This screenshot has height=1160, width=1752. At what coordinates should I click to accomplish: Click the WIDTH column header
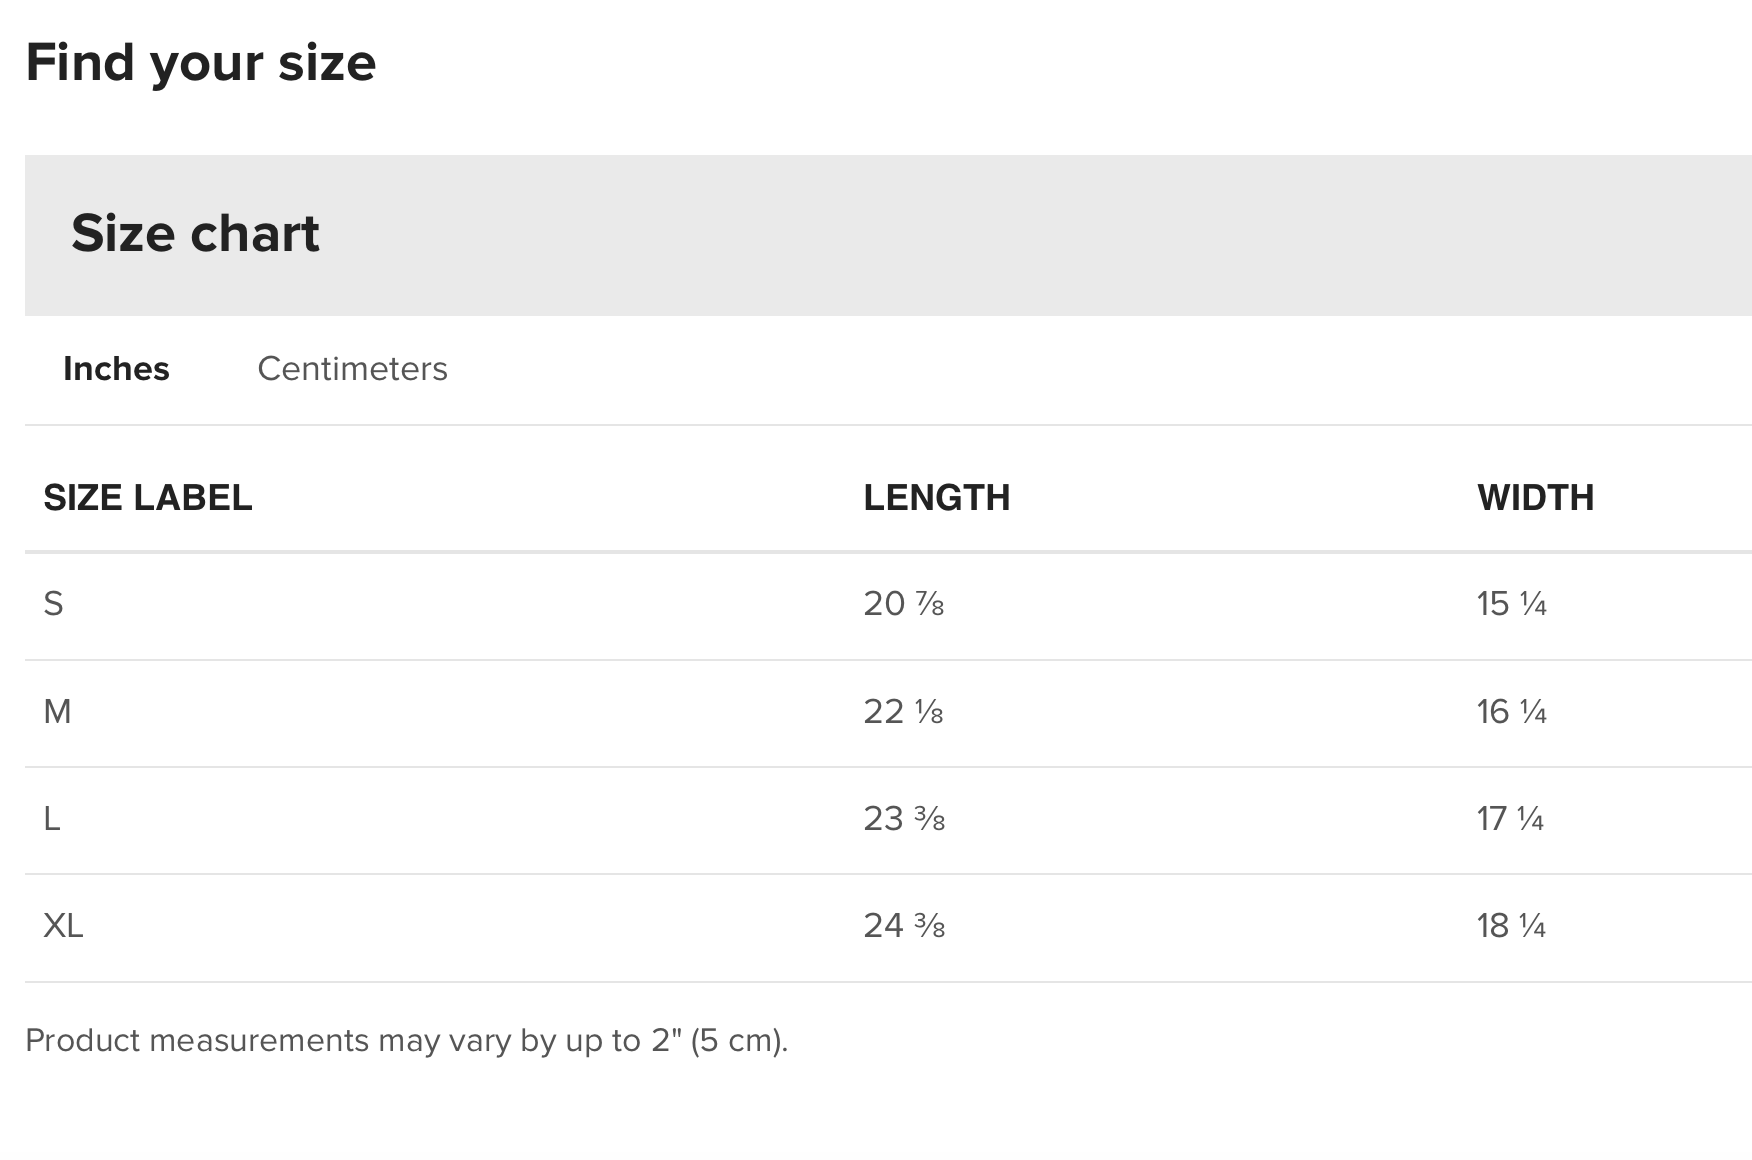1536,497
